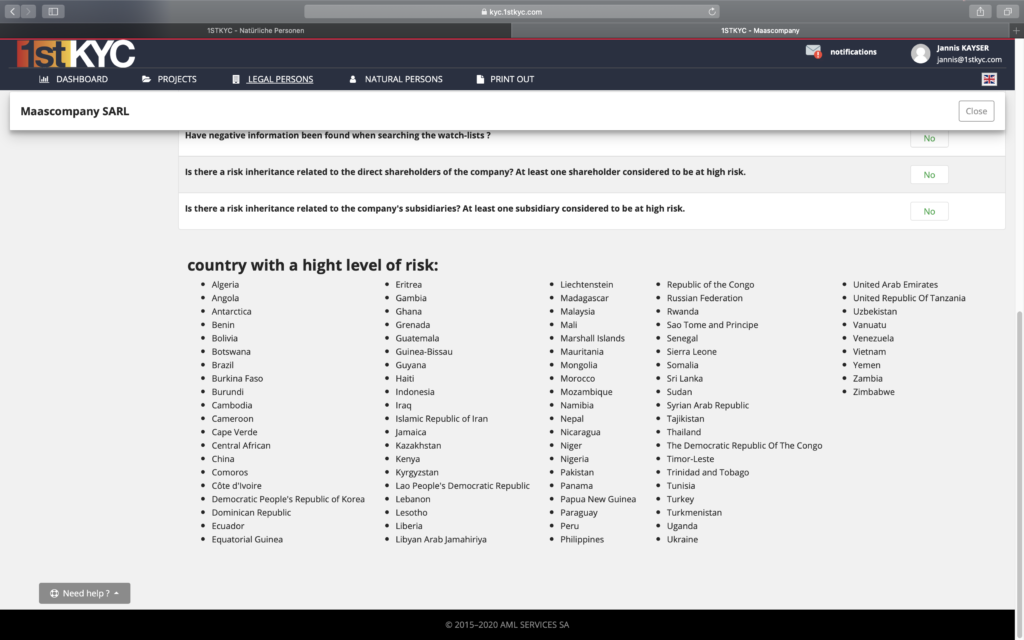The image size is (1024, 640).
Task: Show all tabs overview icon
Action: (1008, 11)
